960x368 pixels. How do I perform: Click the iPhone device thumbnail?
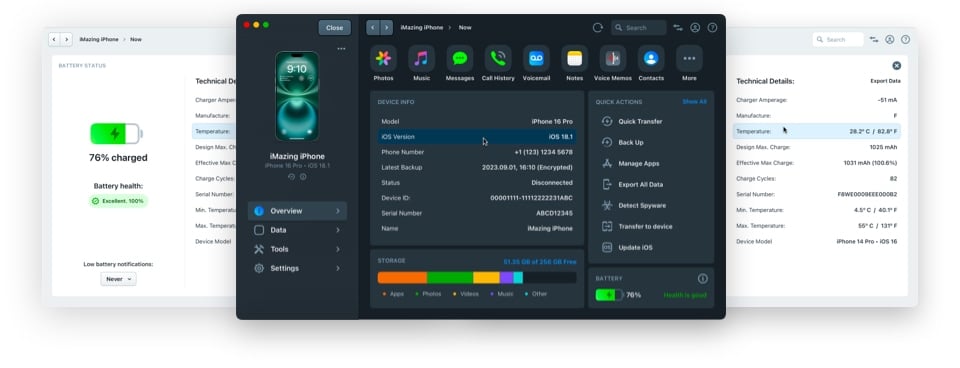(297, 96)
